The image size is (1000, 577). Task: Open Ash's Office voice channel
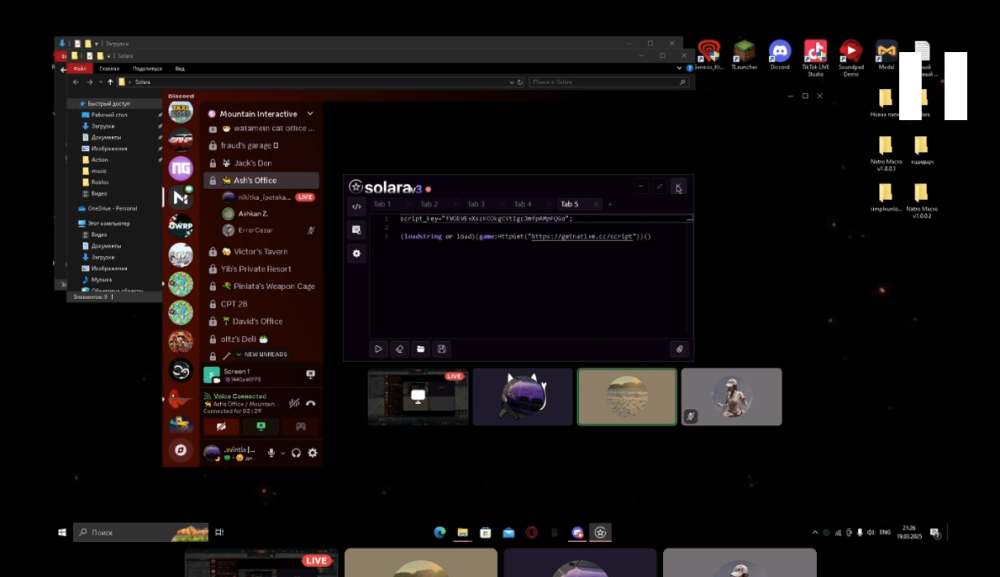point(261,180)
